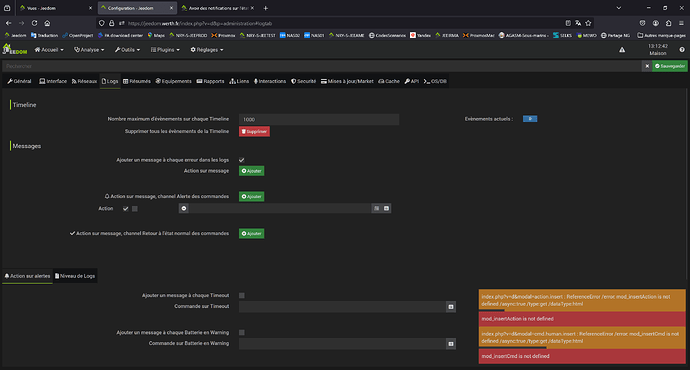
Task: Expand the Accueil dropdown menu
Action: tap(49, 50)
